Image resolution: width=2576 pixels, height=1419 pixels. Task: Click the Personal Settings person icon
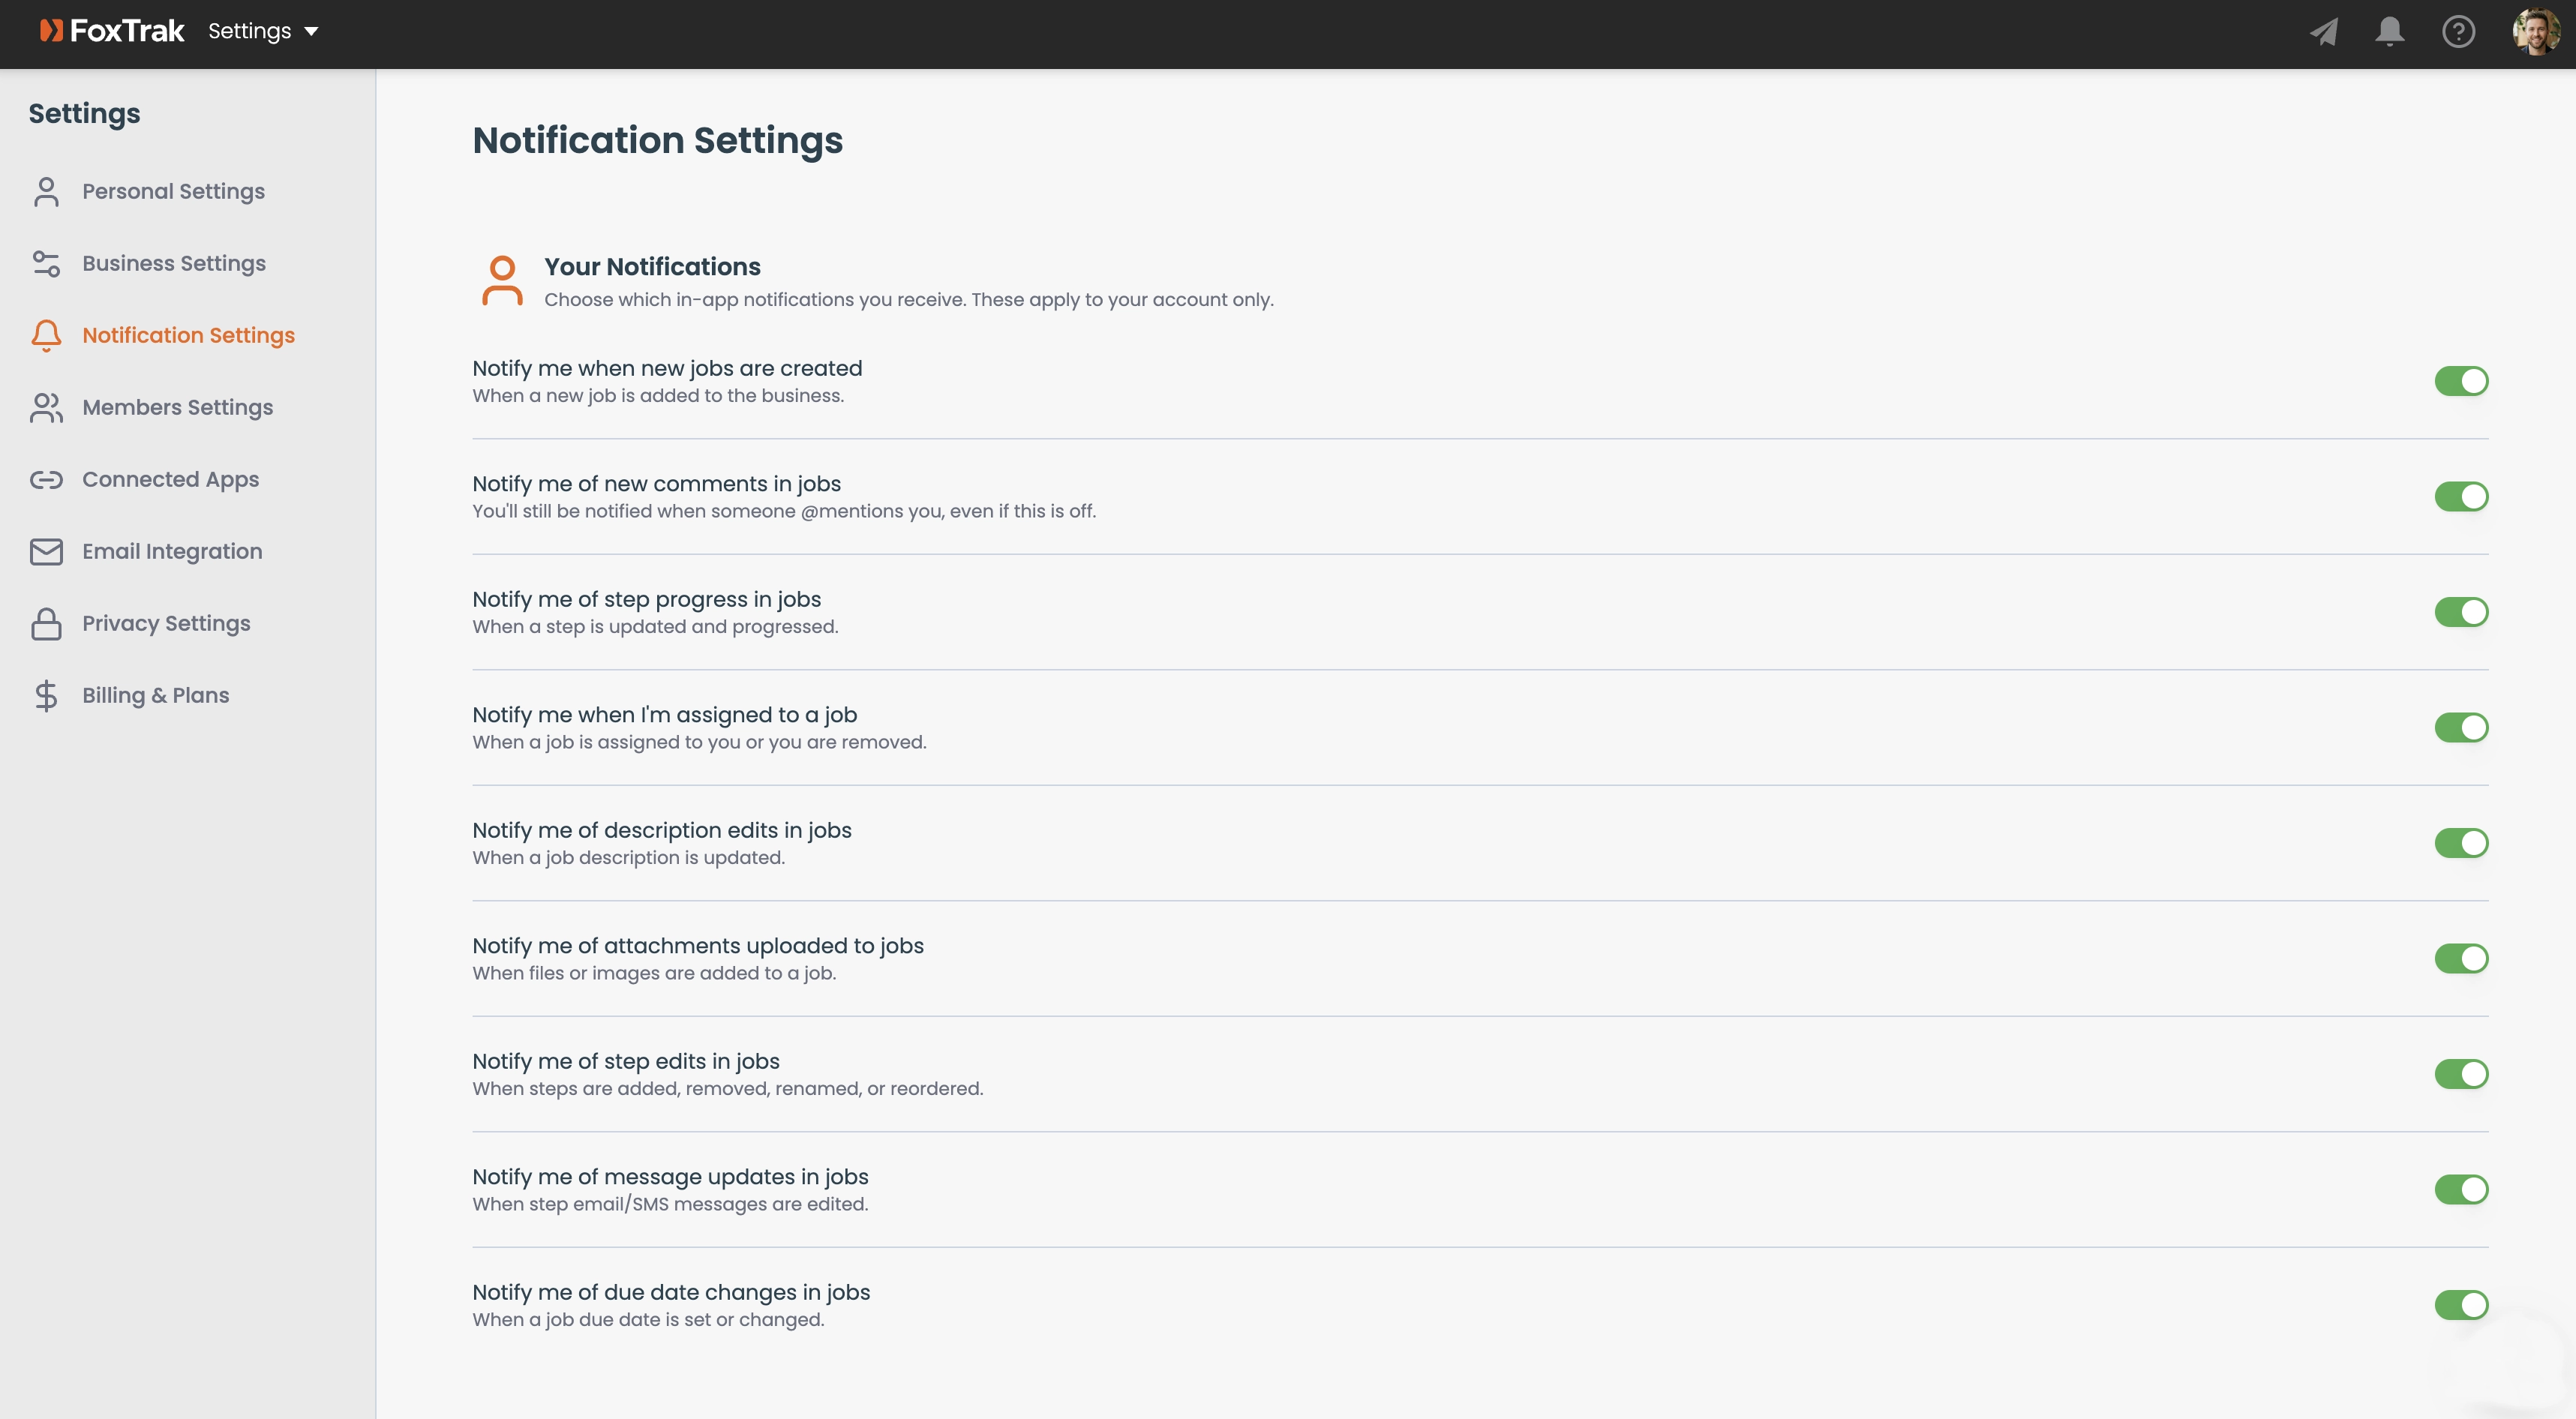click(46, 191)
